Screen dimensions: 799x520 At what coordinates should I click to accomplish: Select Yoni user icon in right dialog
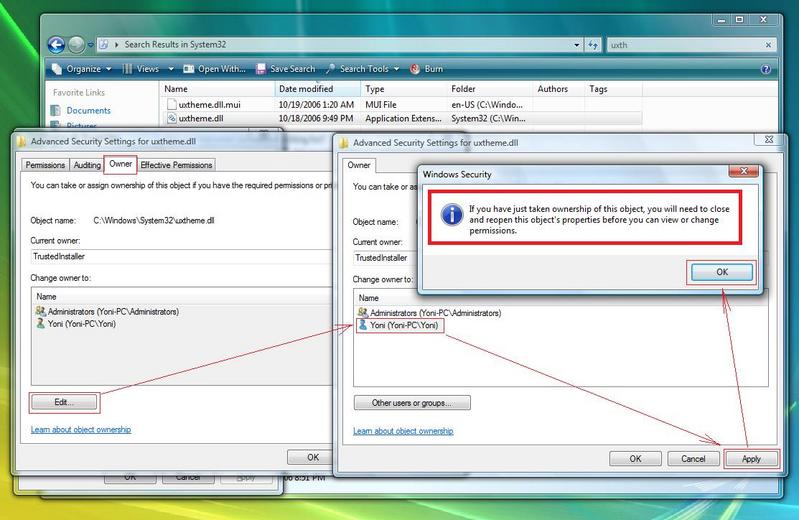click(x=362, y=325)
